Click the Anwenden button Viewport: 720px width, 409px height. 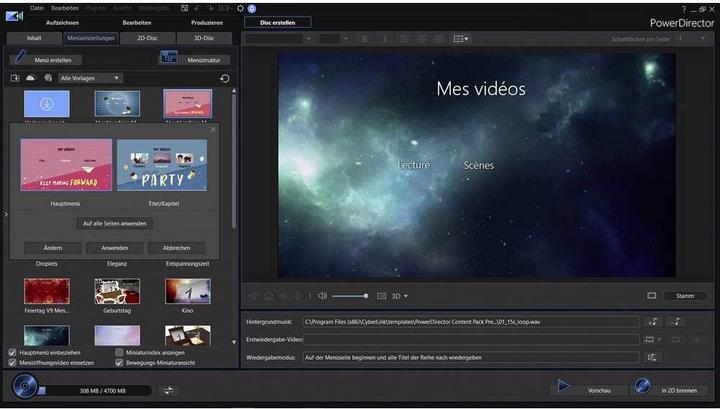(115, 248)
